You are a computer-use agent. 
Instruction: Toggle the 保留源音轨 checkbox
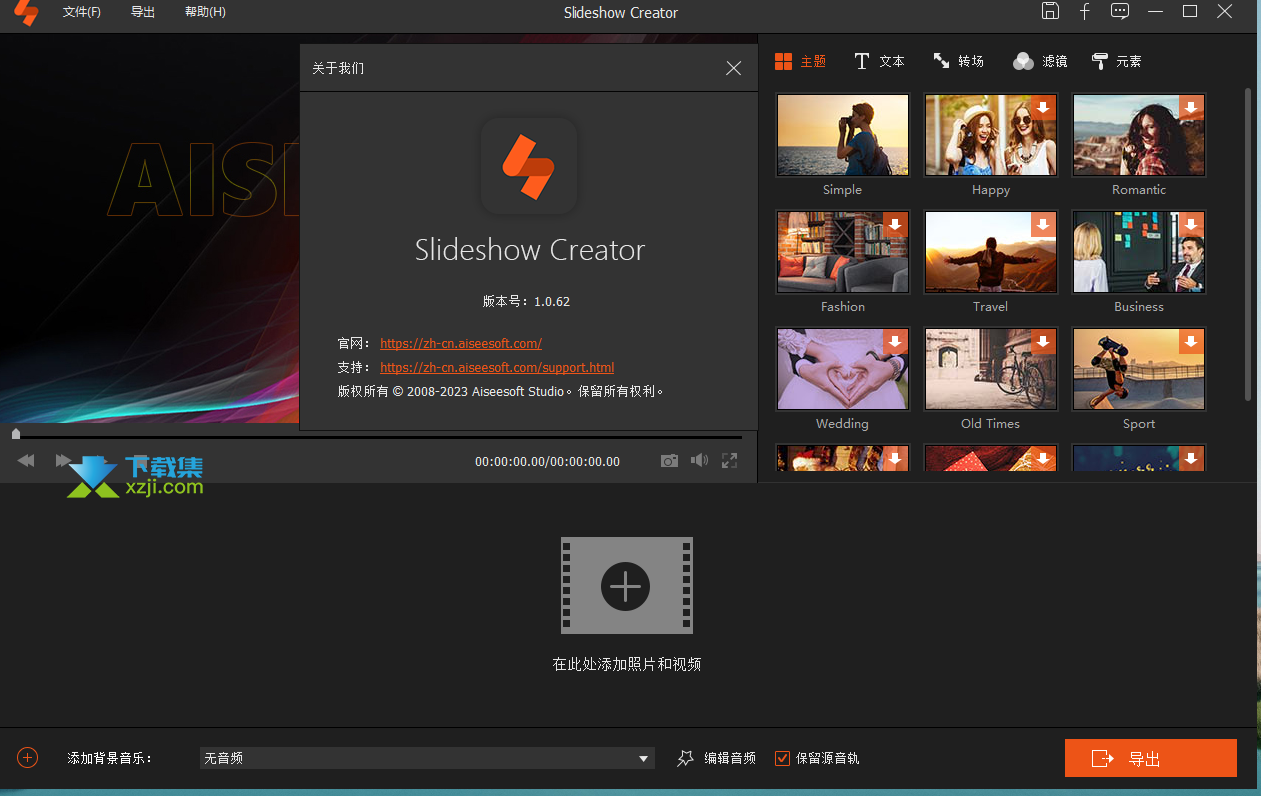point(782,758)
